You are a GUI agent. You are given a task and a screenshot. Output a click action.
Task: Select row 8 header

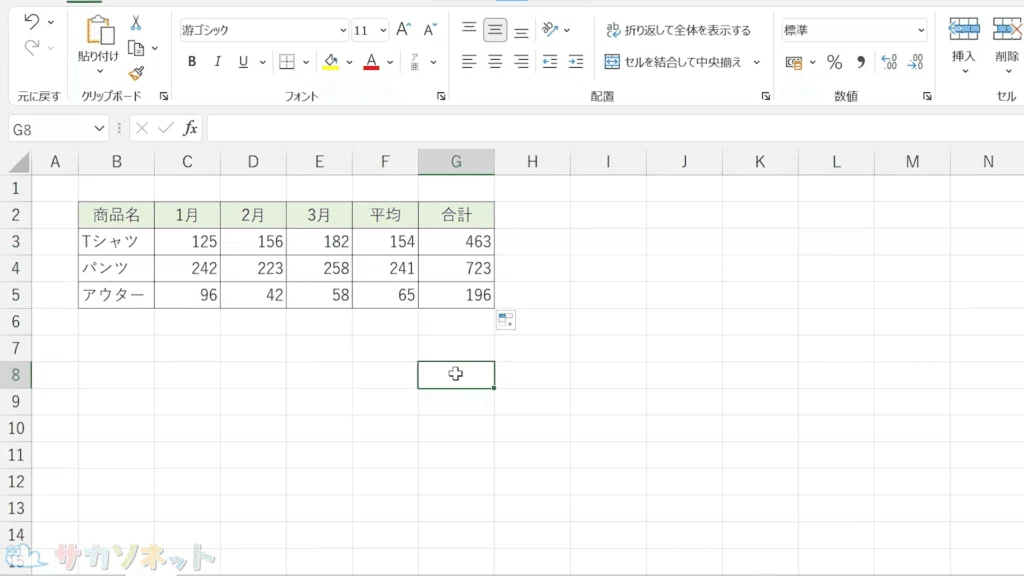[x=16, y=375]
